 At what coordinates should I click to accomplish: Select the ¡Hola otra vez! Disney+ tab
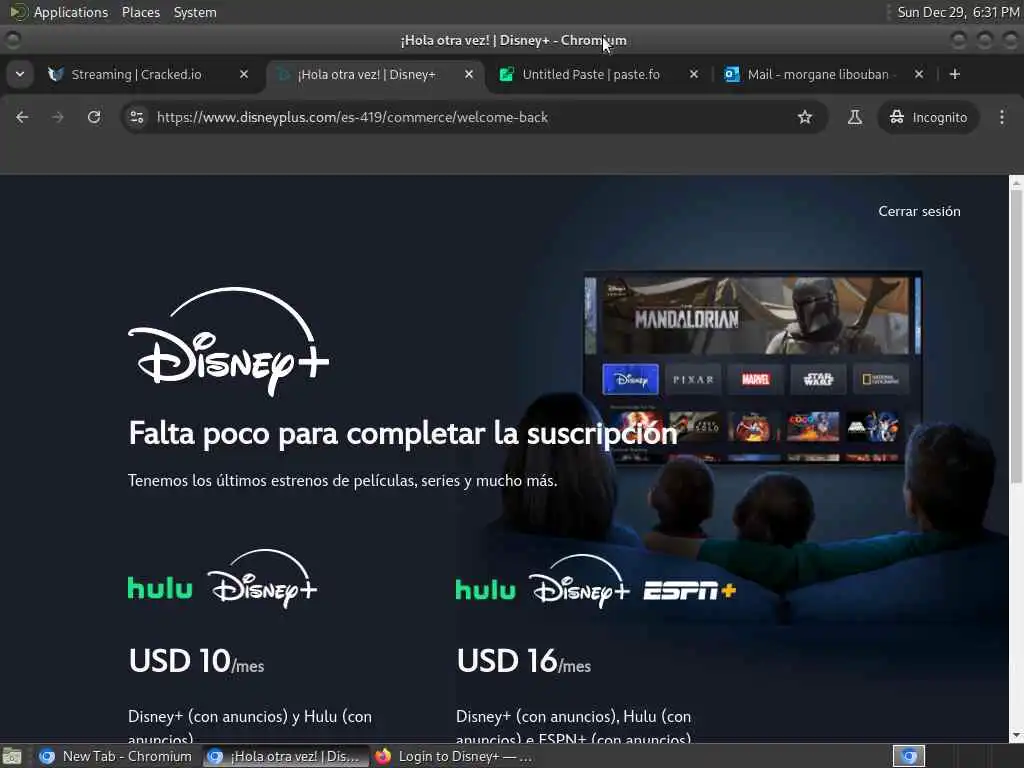[x=375, y=74]
